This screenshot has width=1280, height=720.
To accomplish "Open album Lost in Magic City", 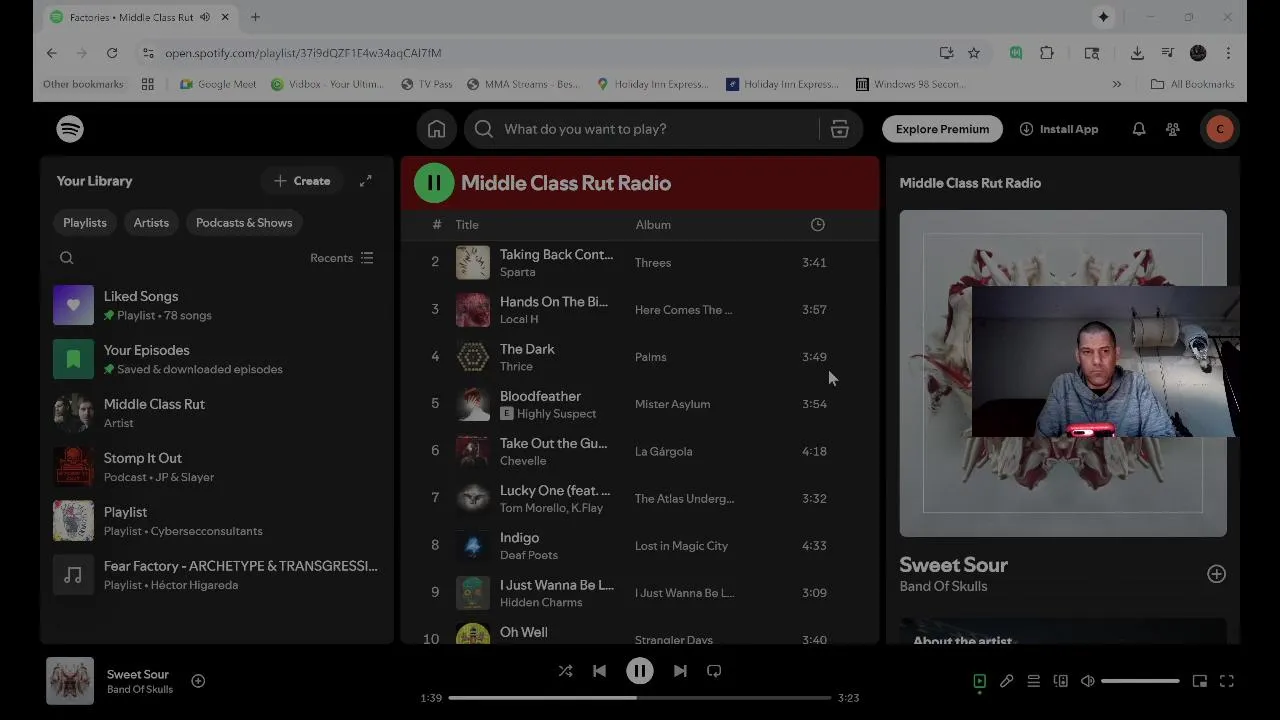I will click(681, 546).
